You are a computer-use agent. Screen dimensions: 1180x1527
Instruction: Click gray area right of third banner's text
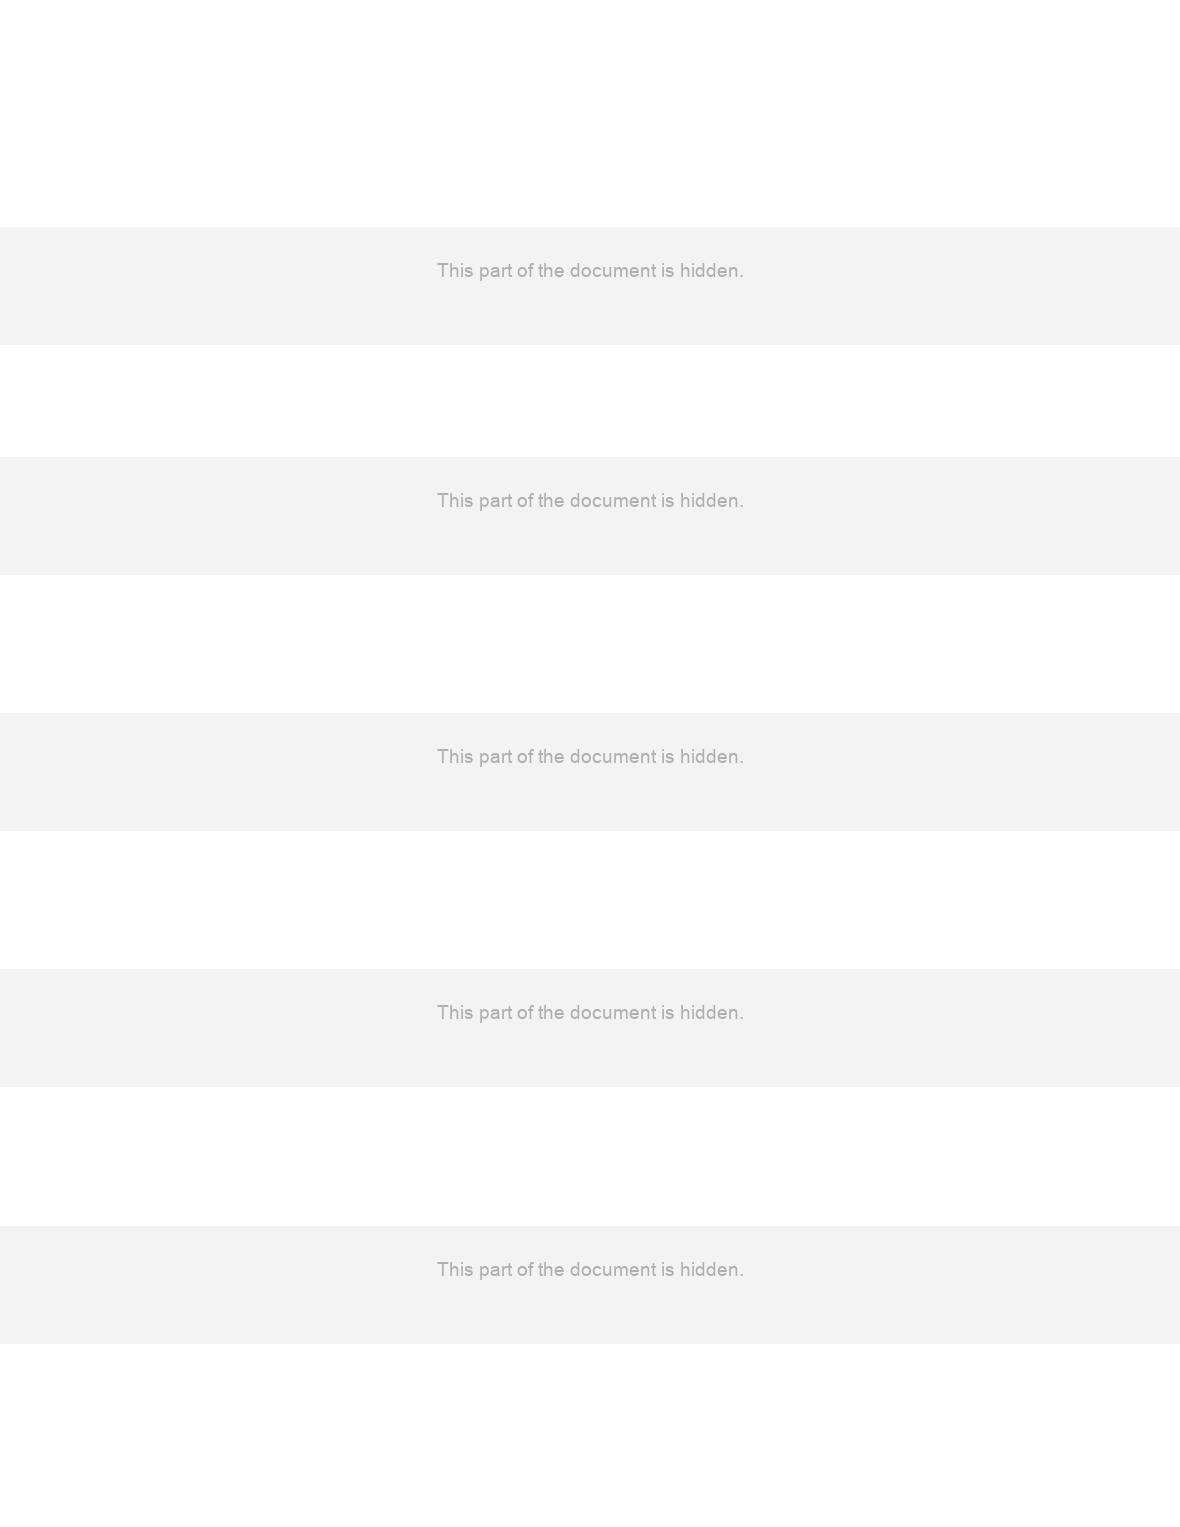pos(962,772)
